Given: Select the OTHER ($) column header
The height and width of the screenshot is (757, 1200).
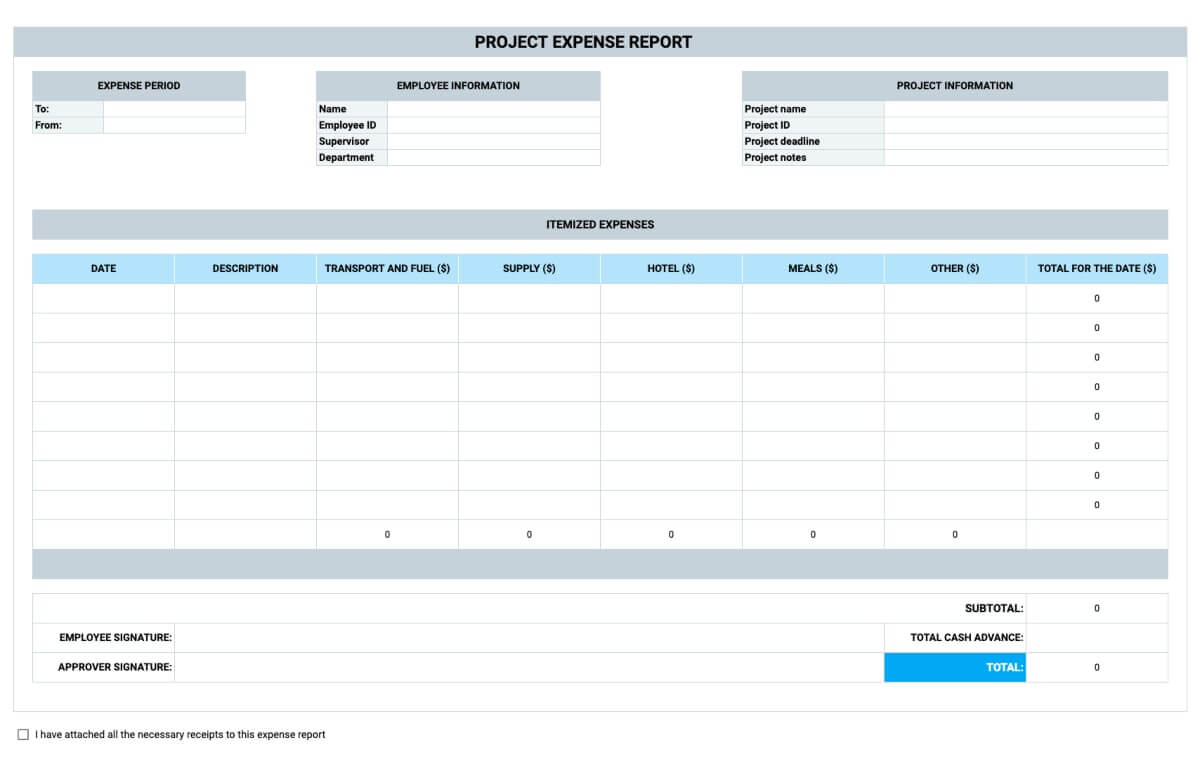Looking at the screenshot, I should click(956, 269).
